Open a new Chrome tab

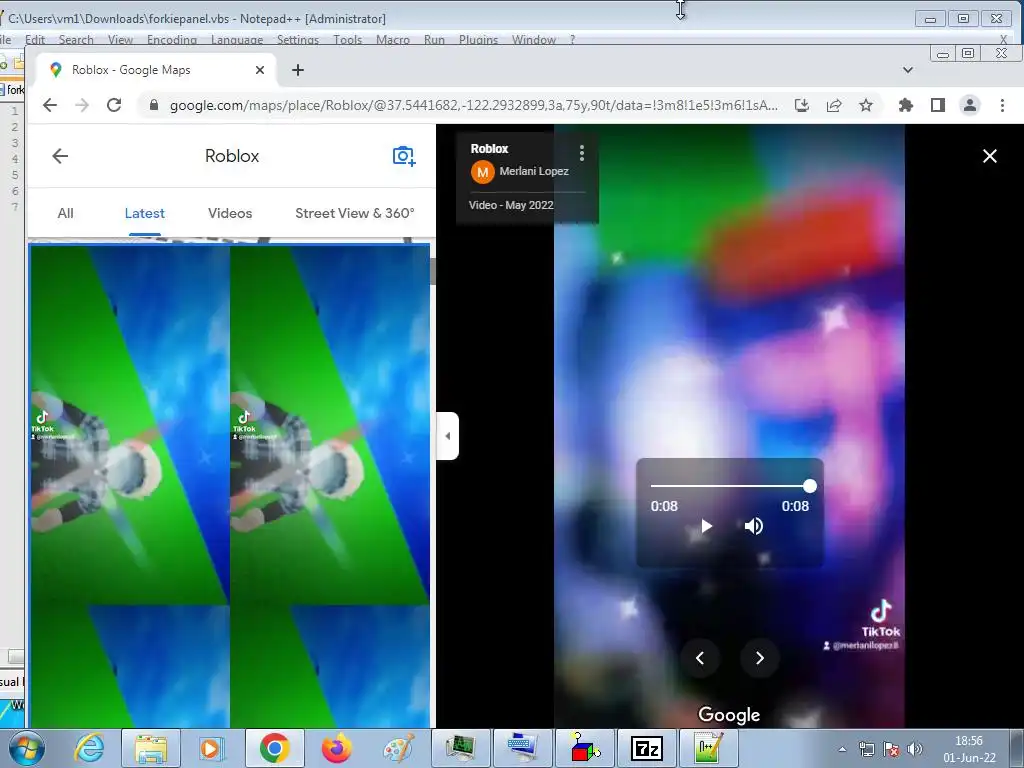pos(298,70)
